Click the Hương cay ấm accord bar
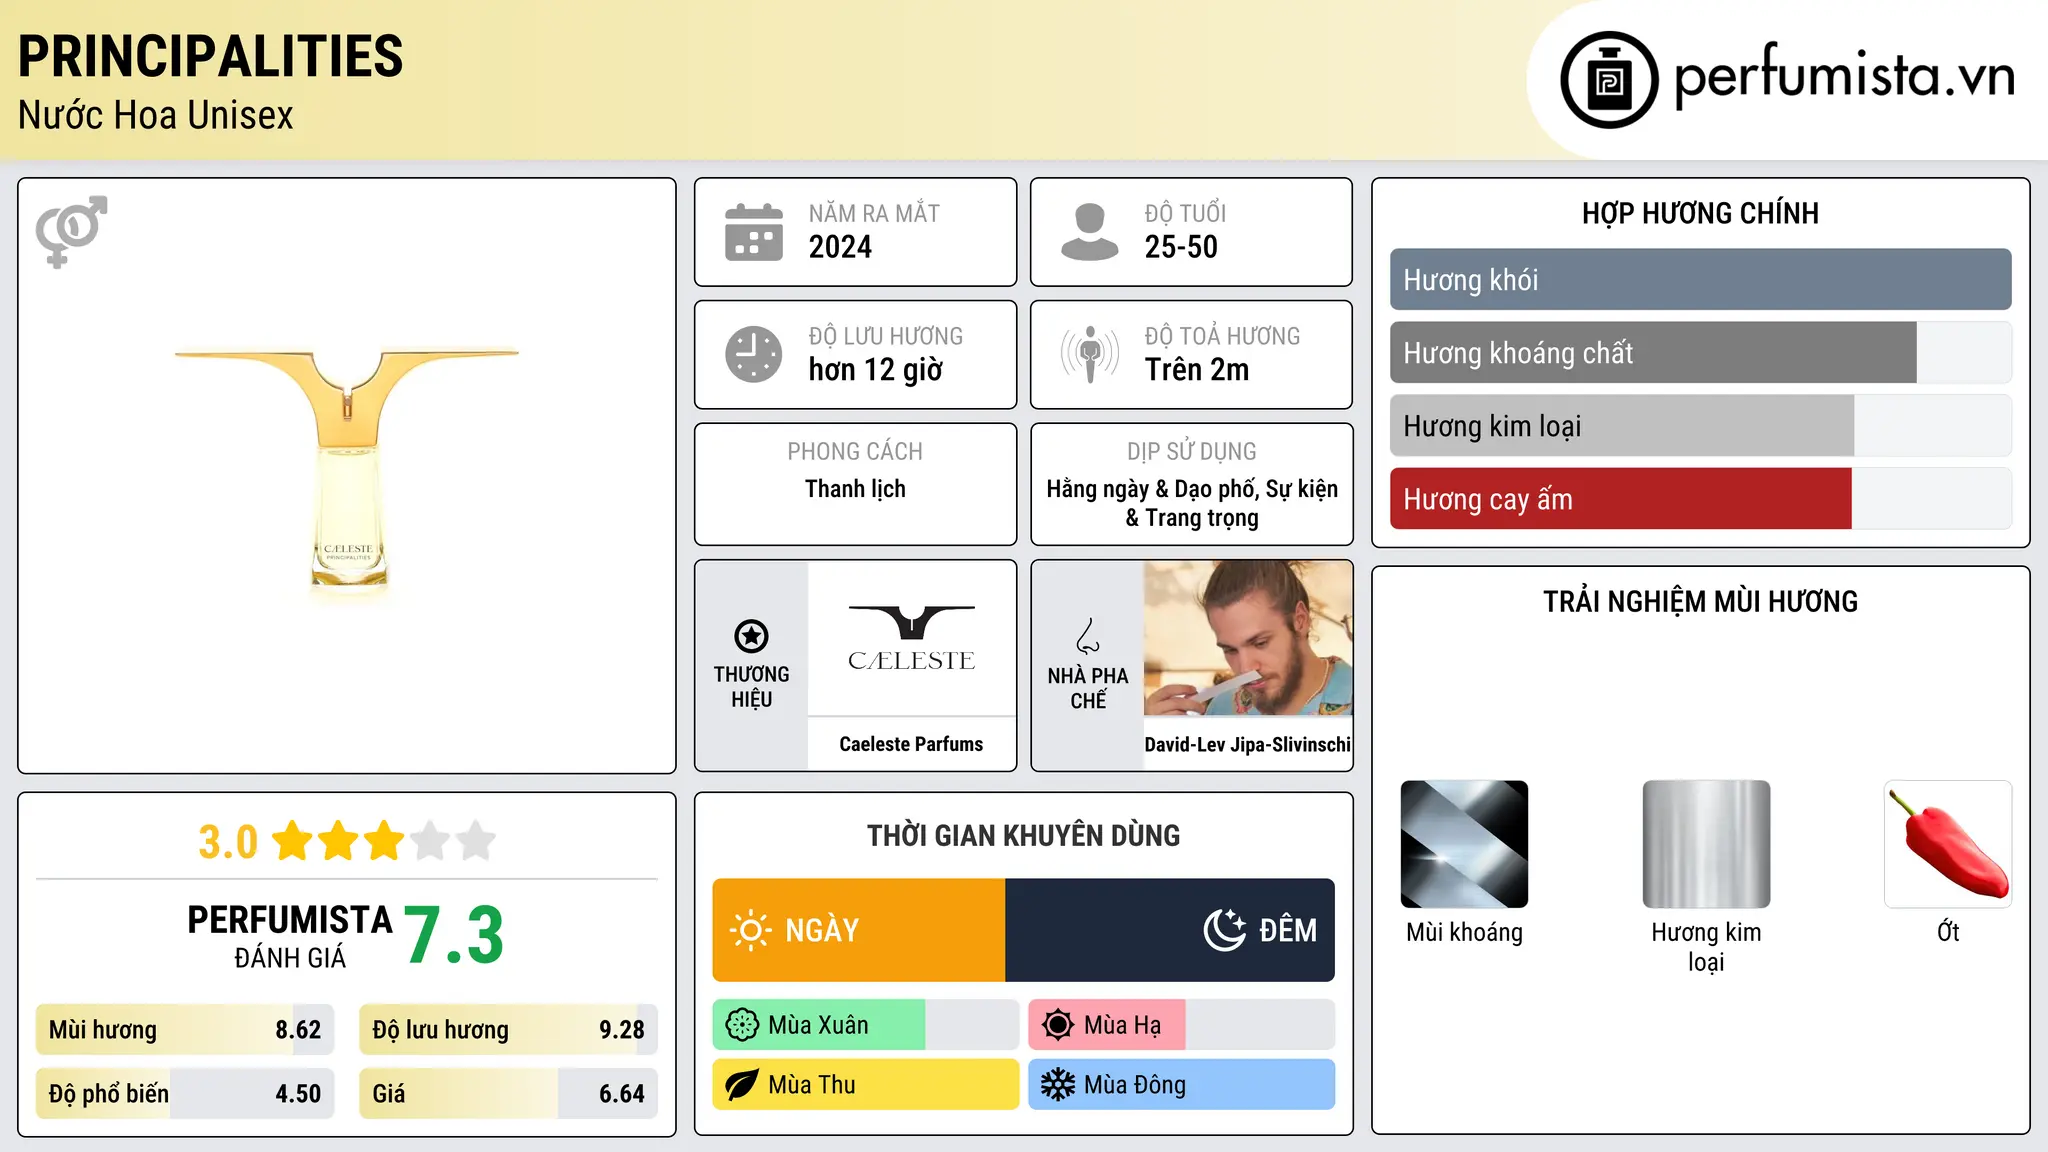Viewport: 2048px width, 1152px height. (1700, 498)
